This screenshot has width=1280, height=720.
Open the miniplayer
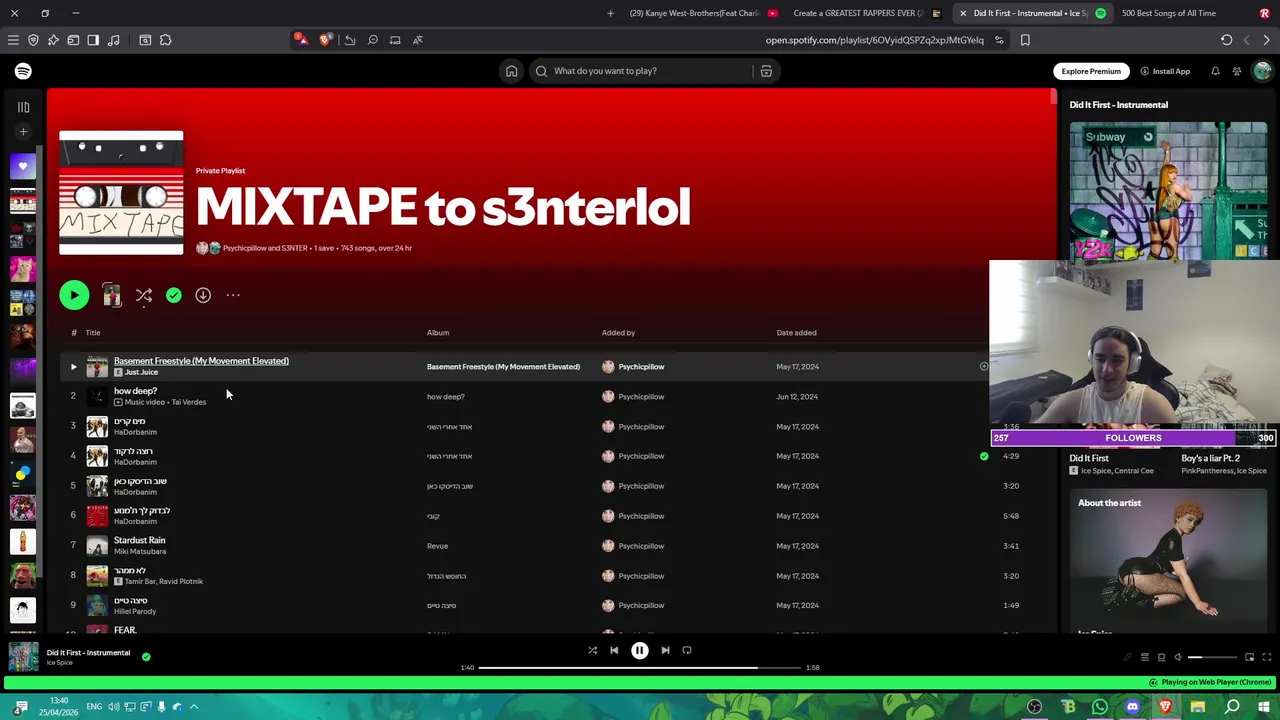[1249, 657]
